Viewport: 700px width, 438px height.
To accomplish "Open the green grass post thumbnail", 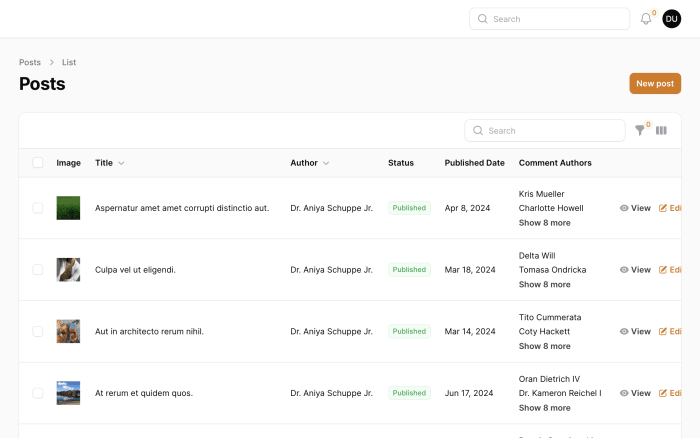I will [68, 208].
